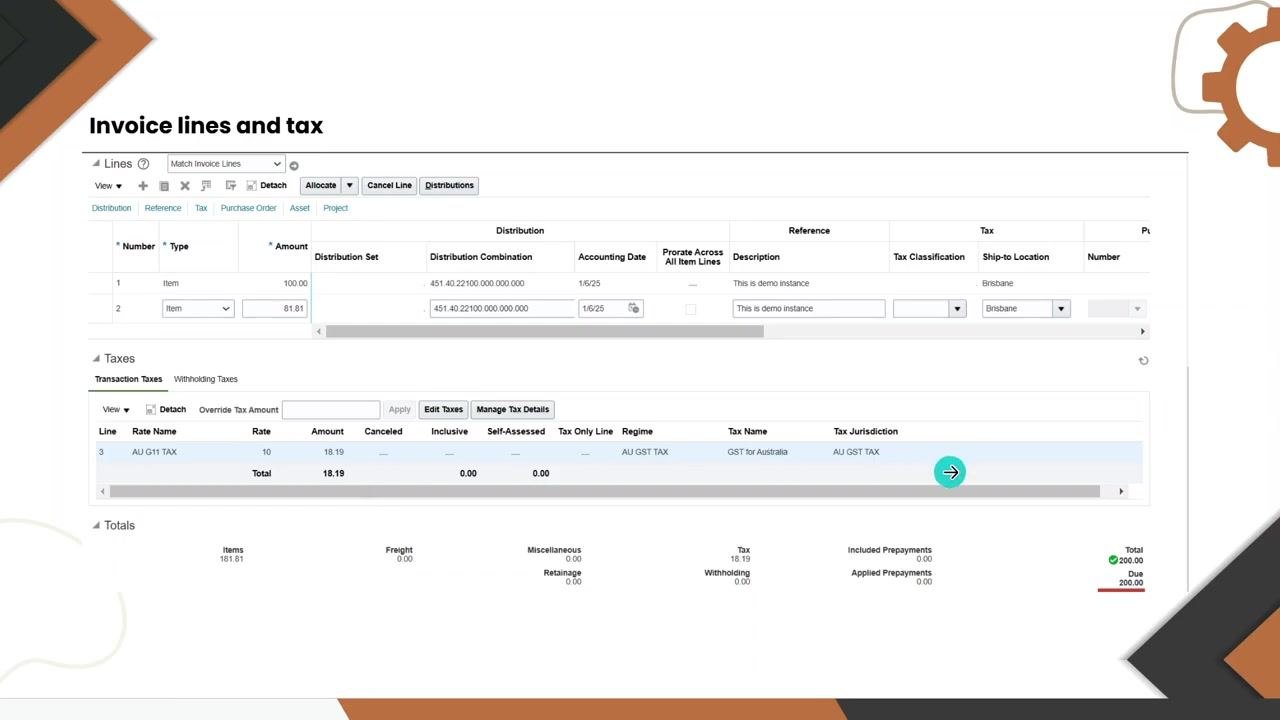Click the Manage Tax Details button
The height and width of the screenshot is (720, 1280).
[513, 410]
